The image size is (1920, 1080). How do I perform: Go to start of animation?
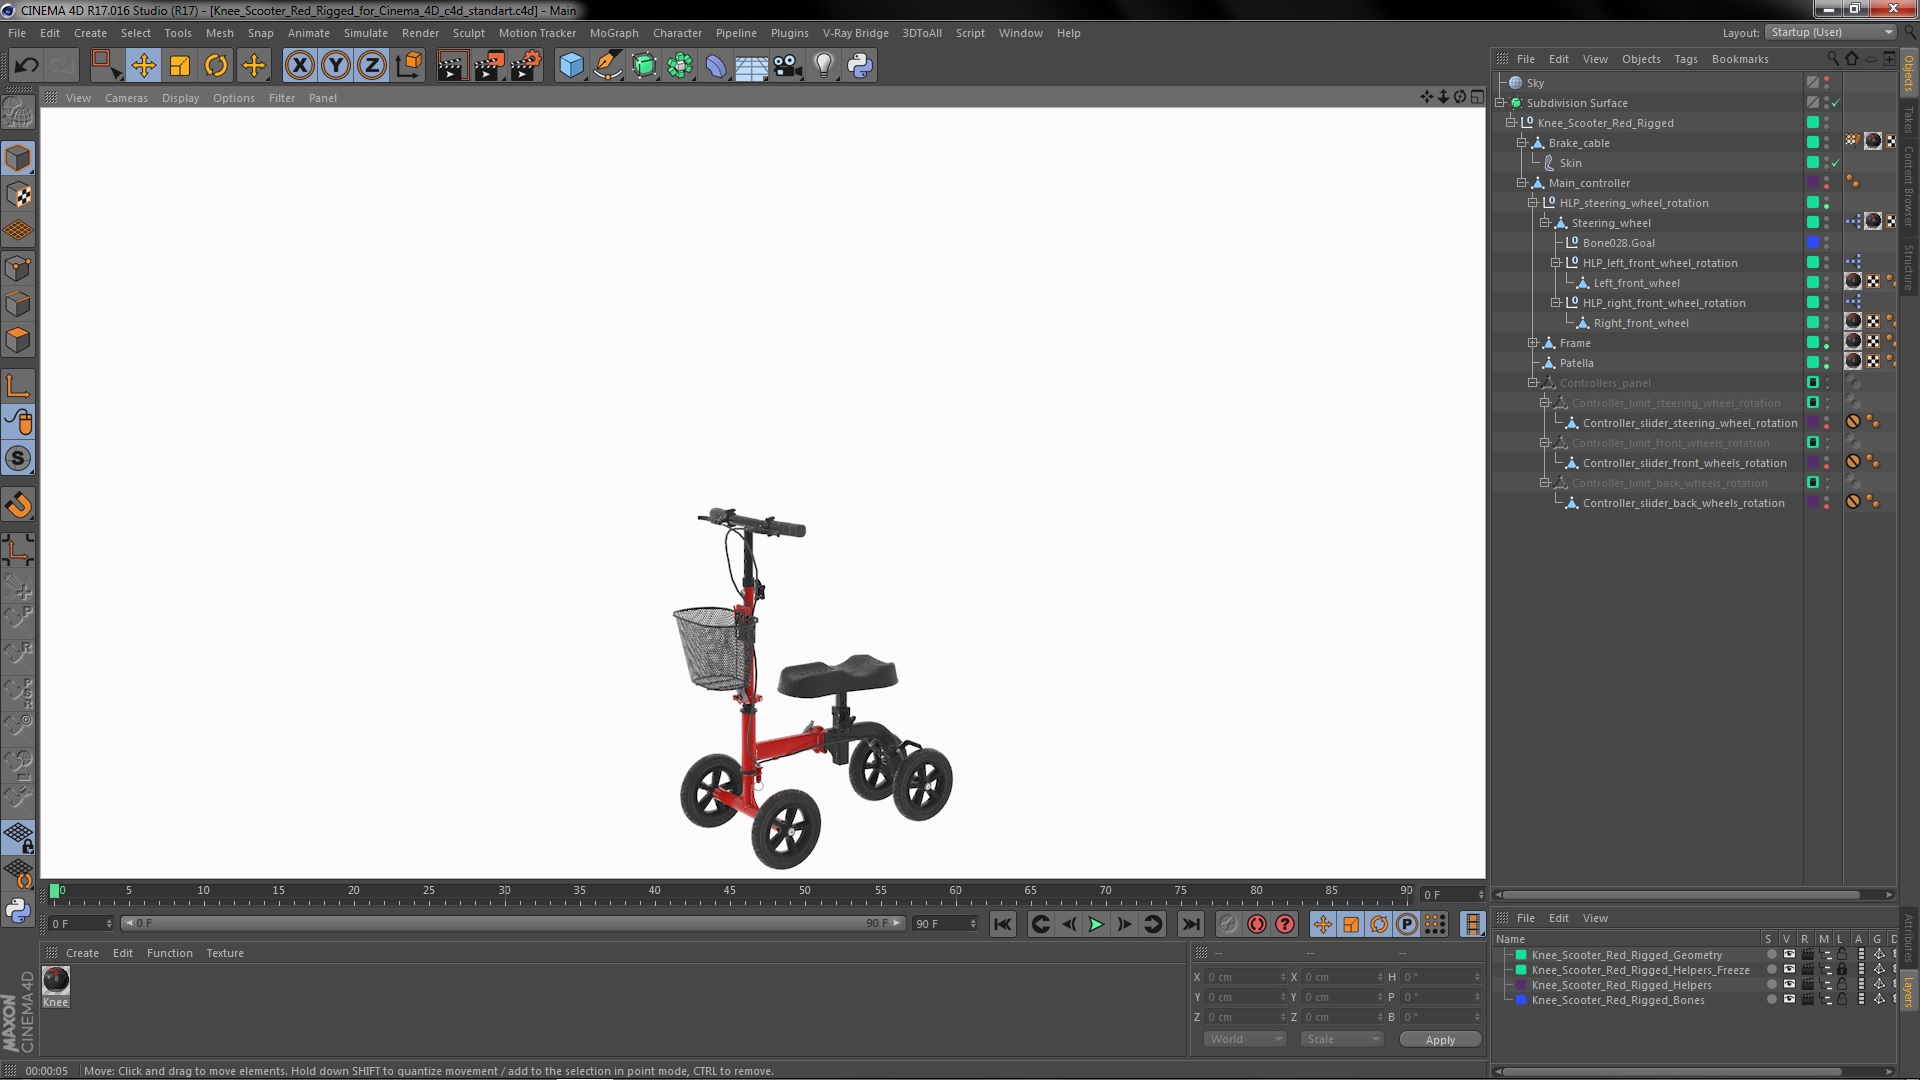coord(1003,925)
